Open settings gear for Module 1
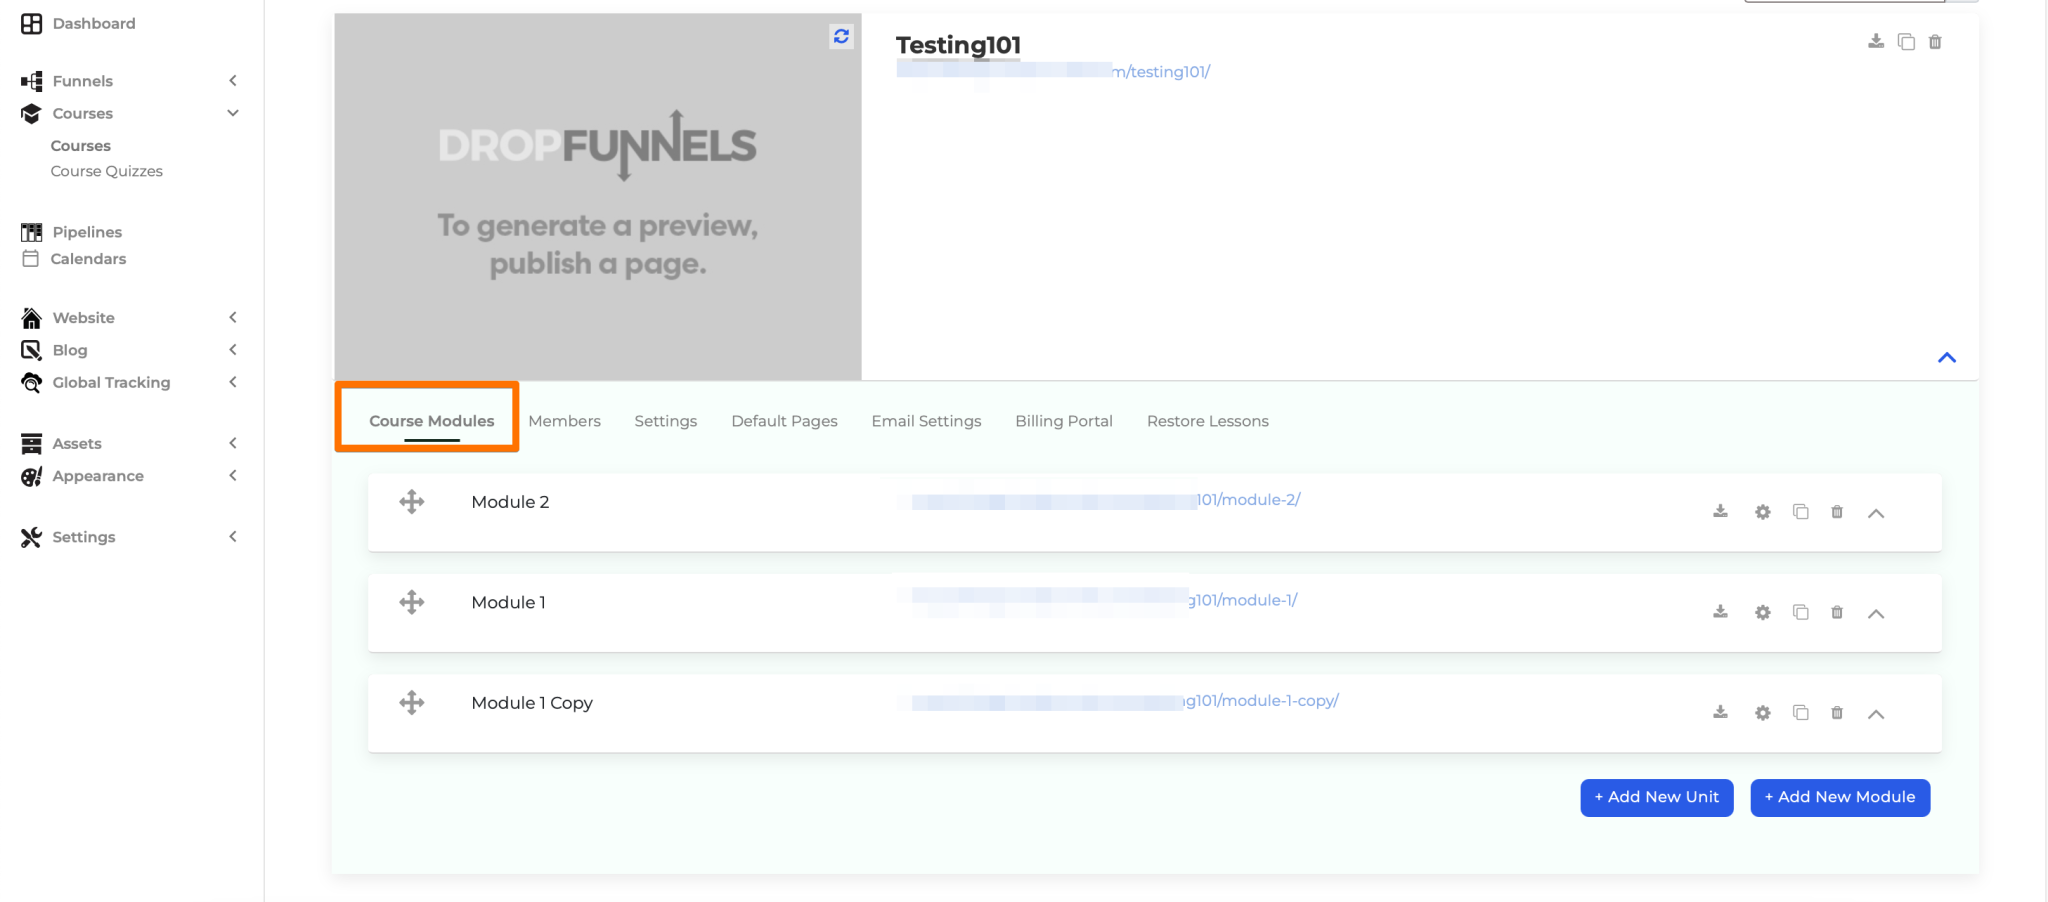 click(1761, 612)
